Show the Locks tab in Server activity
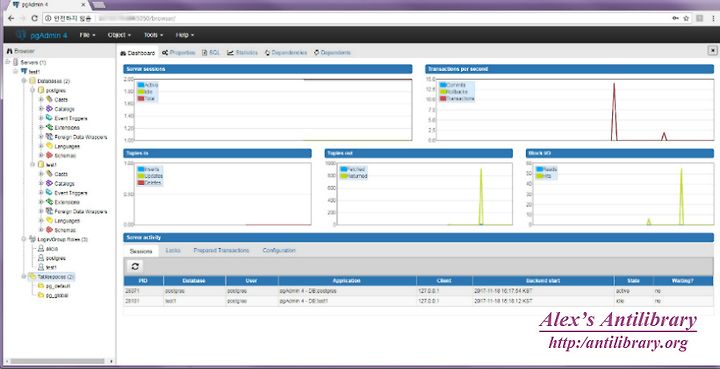 click(173, 251)
